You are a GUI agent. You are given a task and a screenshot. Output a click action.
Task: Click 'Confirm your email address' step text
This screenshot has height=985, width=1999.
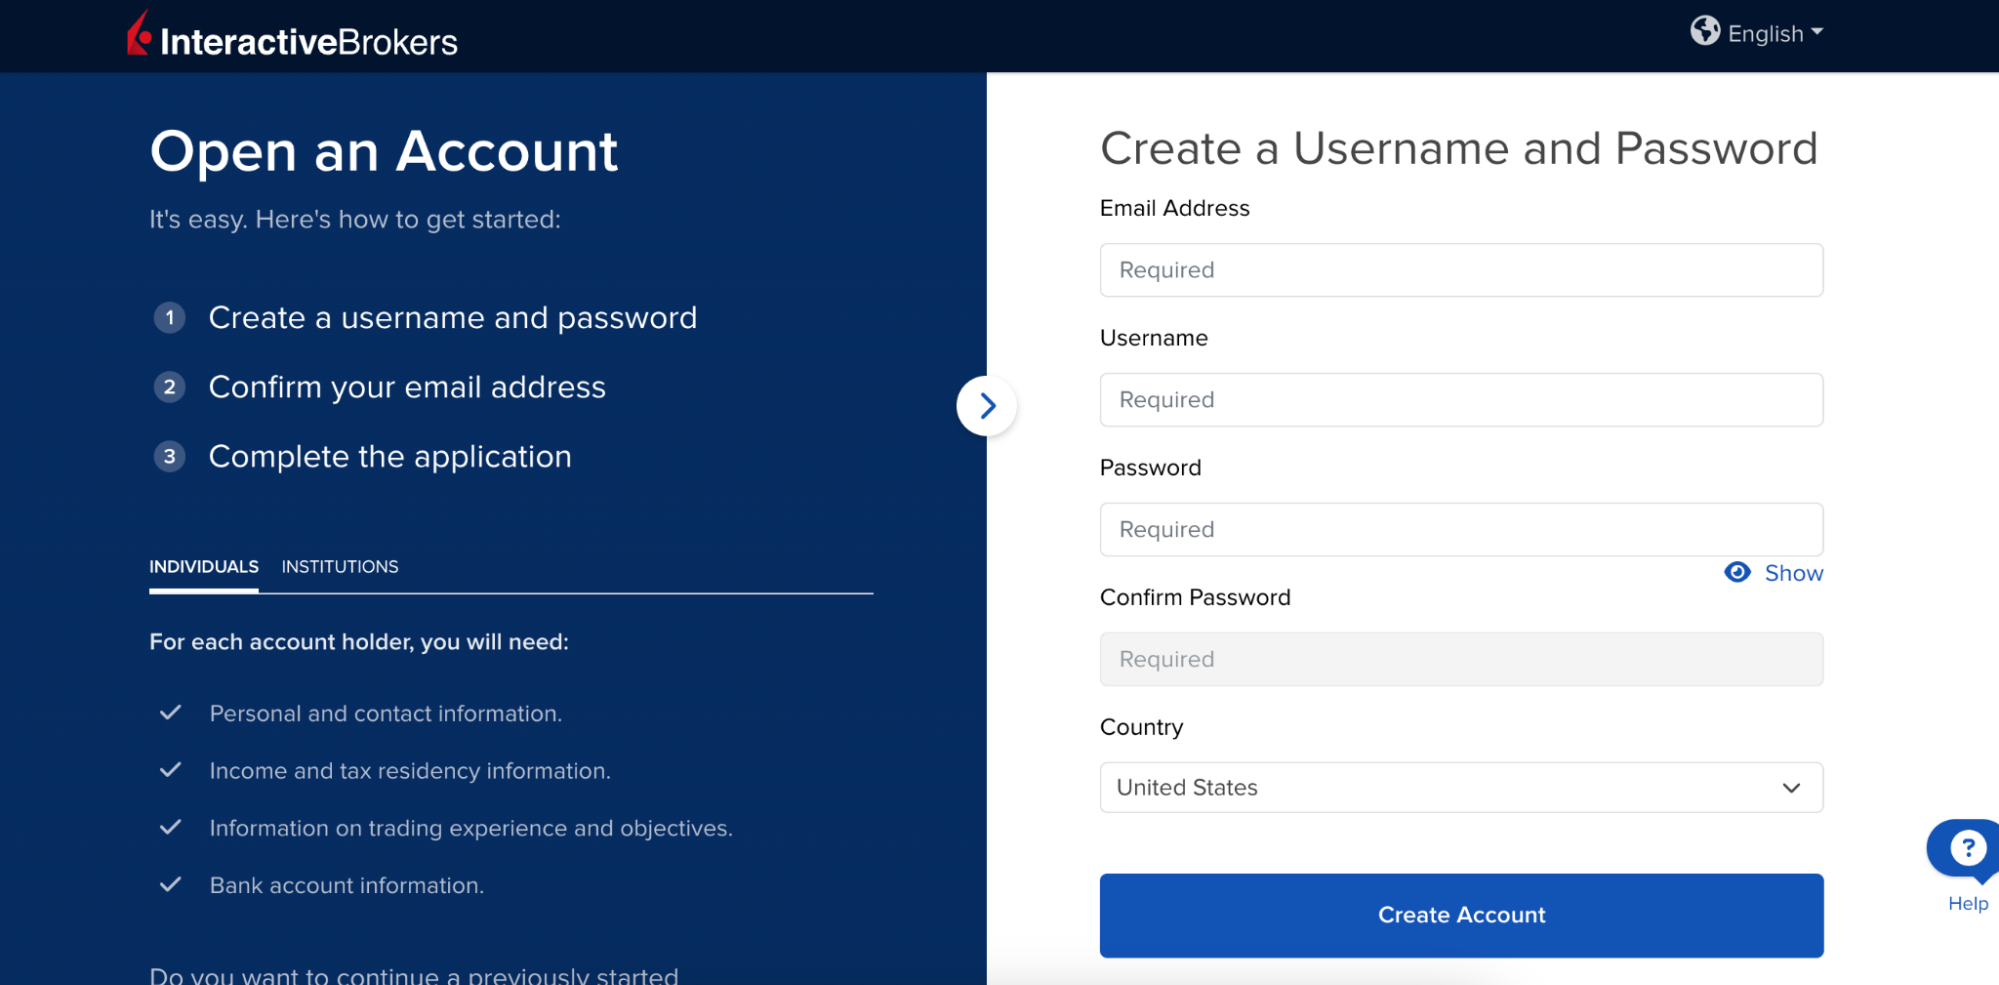[407, 387]
